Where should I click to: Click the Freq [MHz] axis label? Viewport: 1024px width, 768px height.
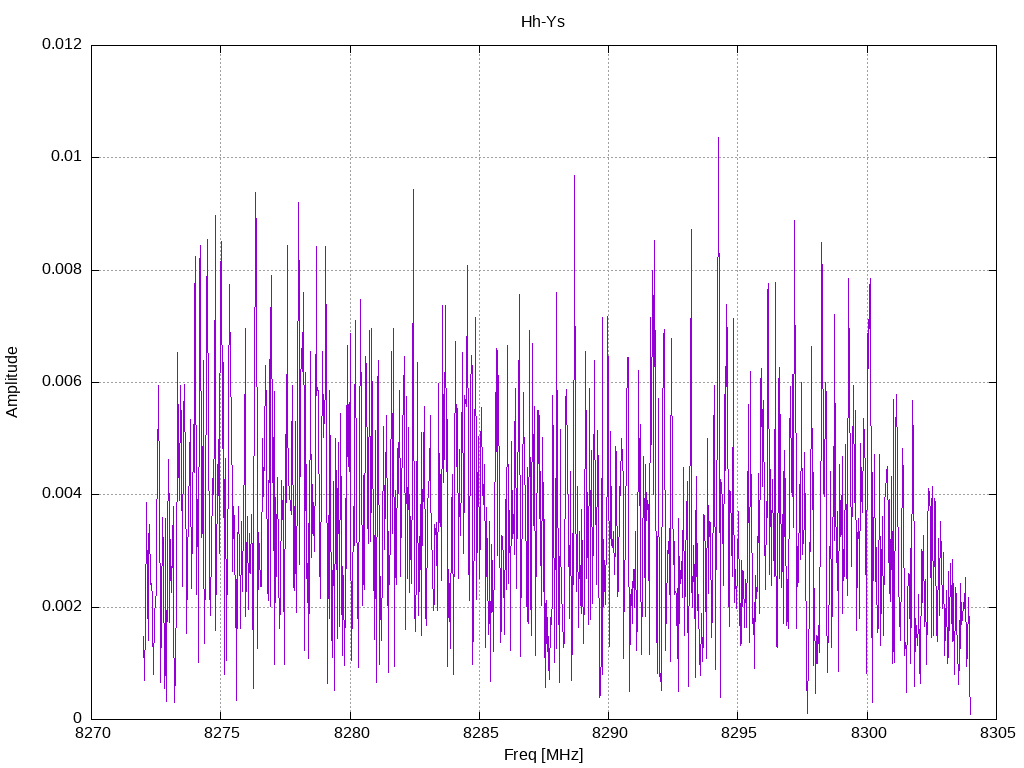pos(543,754)
